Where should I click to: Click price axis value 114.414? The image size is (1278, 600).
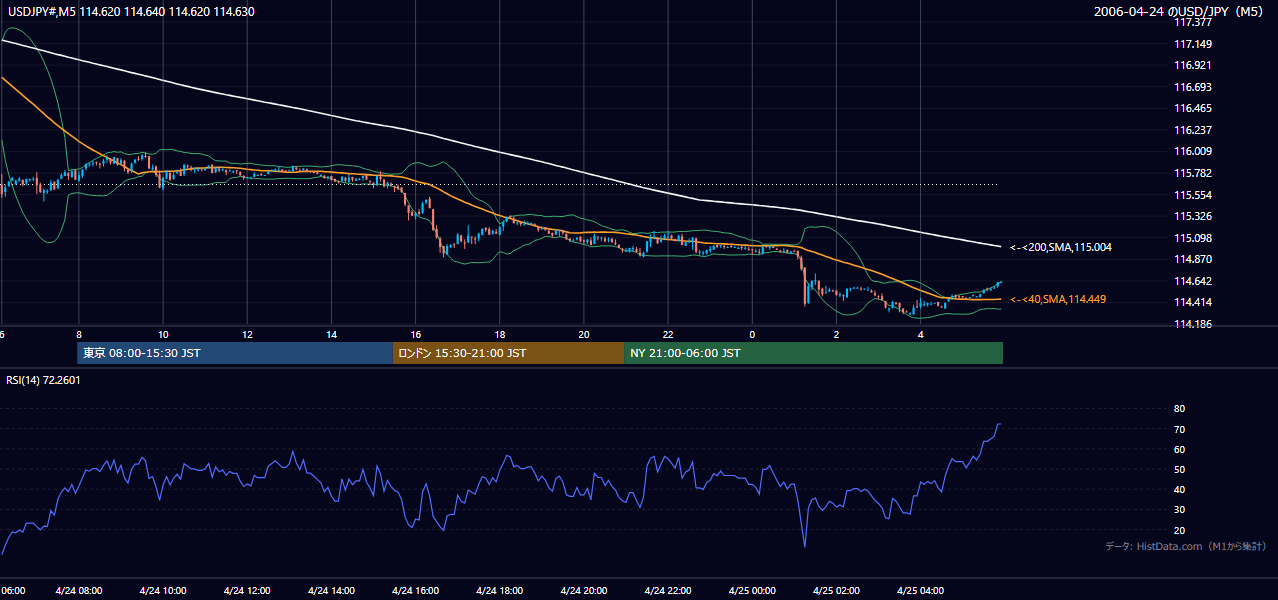coord(1192,302)
